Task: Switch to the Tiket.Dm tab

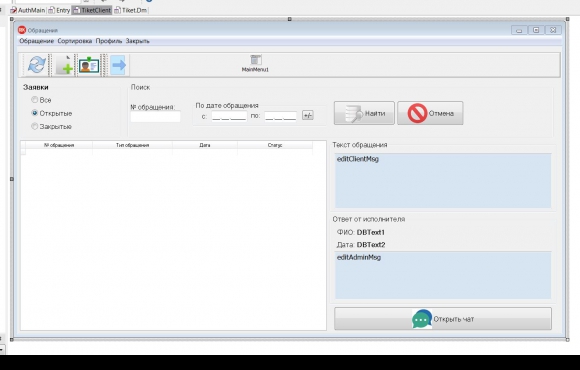Action: (x=131, y=10)
